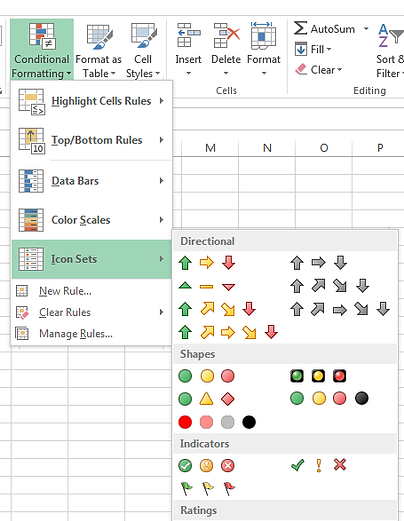This screenshot has height=521, width=404.
Task: Select the 3 Flags icon set
Action: [207, 488]
